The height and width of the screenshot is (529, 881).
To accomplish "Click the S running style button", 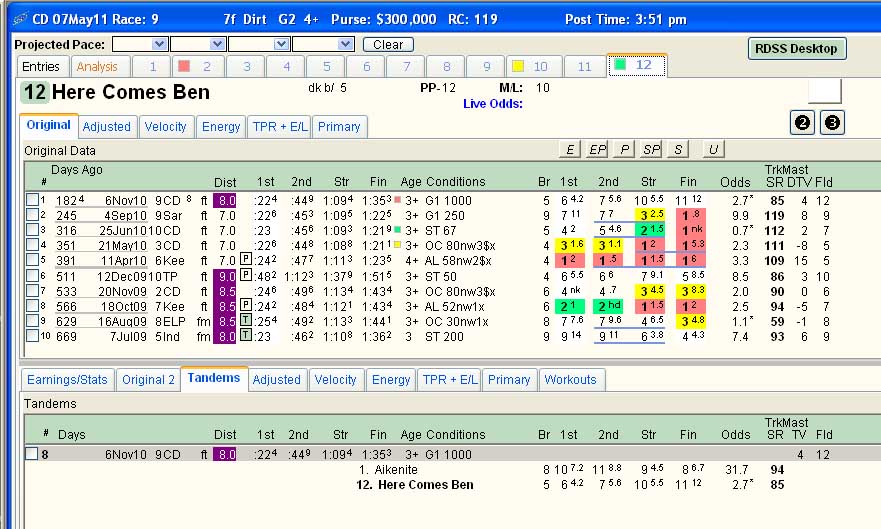I will pos(678,149).
